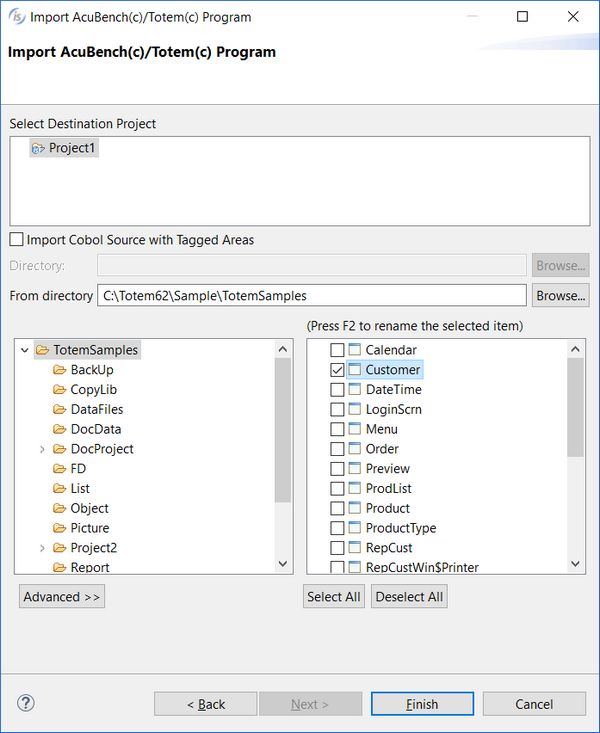Close the import dialog window
Image resolution: width=600 pixels, height=733 pixels.
[573, 17]
